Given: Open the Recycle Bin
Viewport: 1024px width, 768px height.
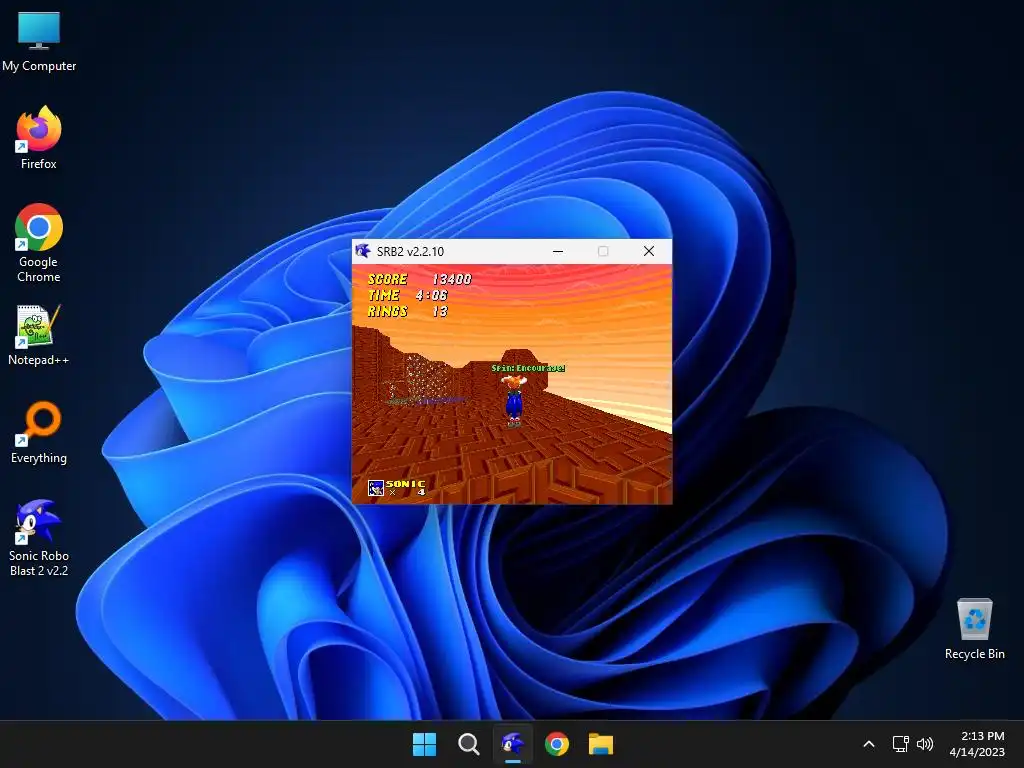Looking at the screenshot, I should click(x=974, y=629).
